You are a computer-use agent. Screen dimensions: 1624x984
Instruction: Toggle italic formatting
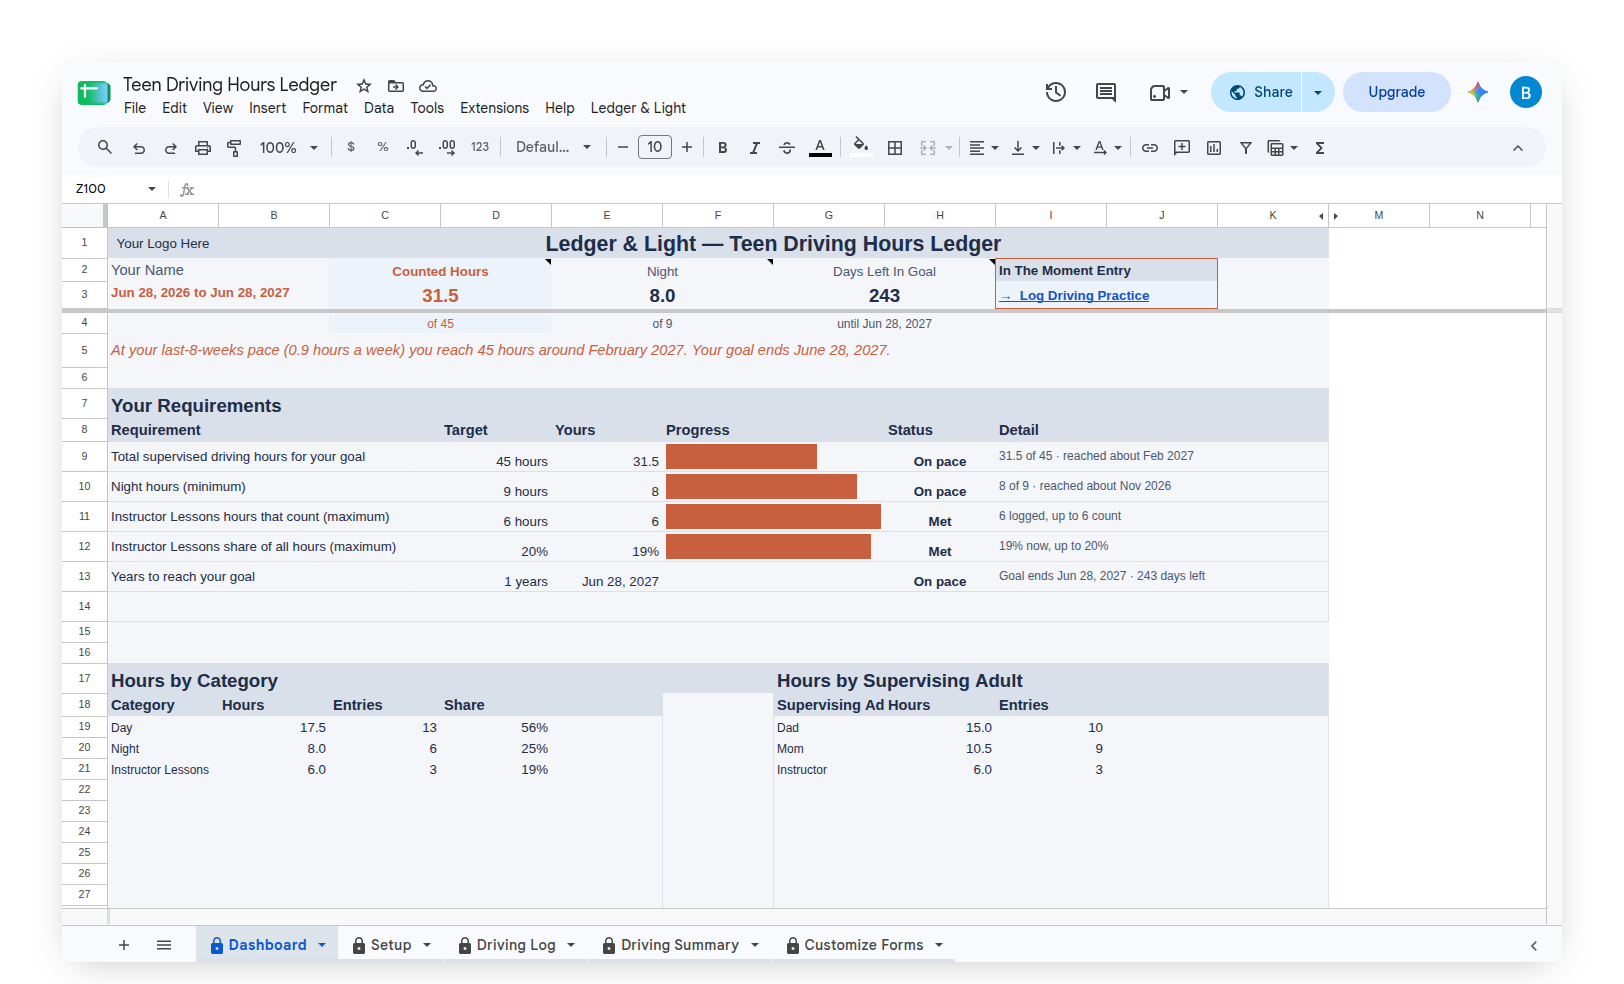point(755,148)
